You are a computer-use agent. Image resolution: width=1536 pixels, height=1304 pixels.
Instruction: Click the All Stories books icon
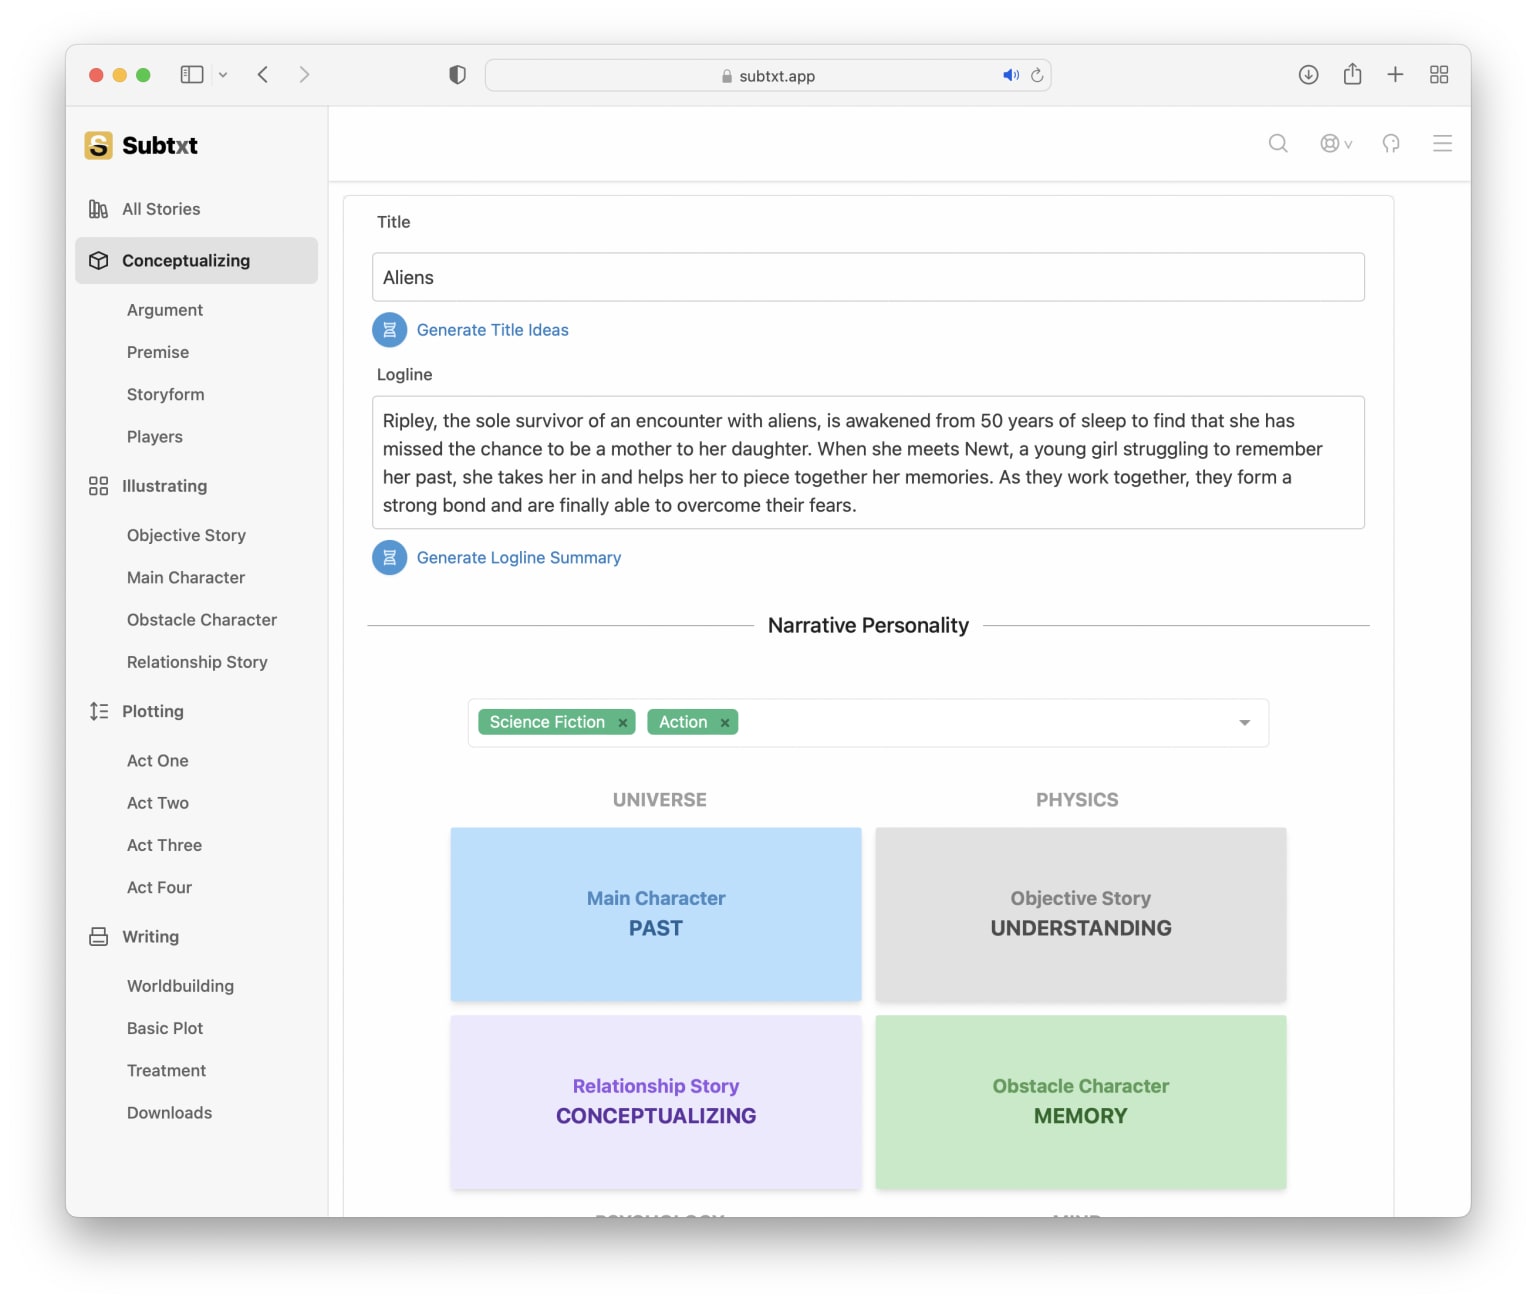(98, 209)
